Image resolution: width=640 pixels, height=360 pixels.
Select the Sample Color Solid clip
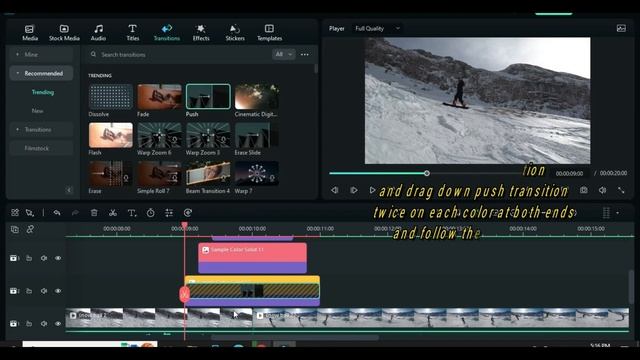[x=252, y=258]
